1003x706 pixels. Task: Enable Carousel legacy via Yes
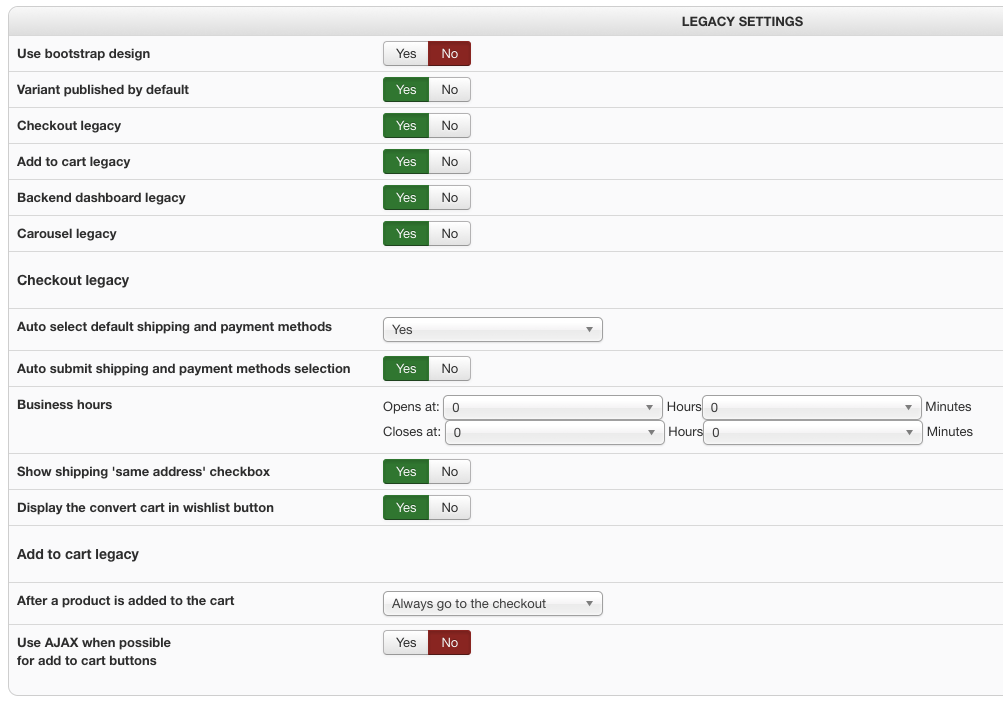click(x=406, y=233)
